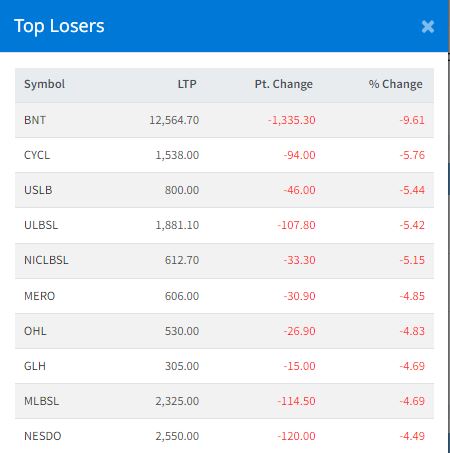Open the OHL symbol entry
This screenshot has width=450, height=453.
[x=35, y=331]
